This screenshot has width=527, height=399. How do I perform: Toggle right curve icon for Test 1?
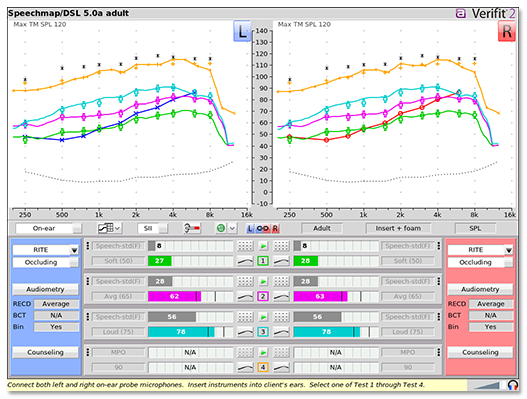click(281, 261)
